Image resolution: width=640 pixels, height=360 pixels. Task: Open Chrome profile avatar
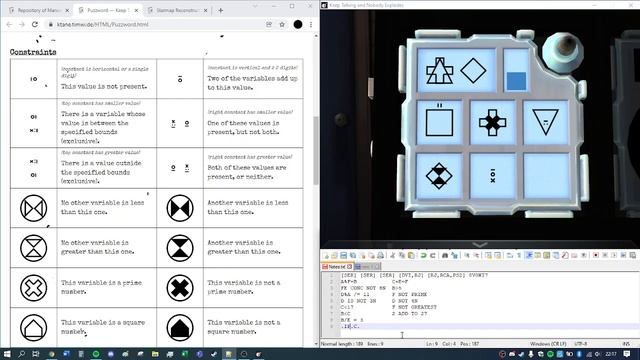298,24
